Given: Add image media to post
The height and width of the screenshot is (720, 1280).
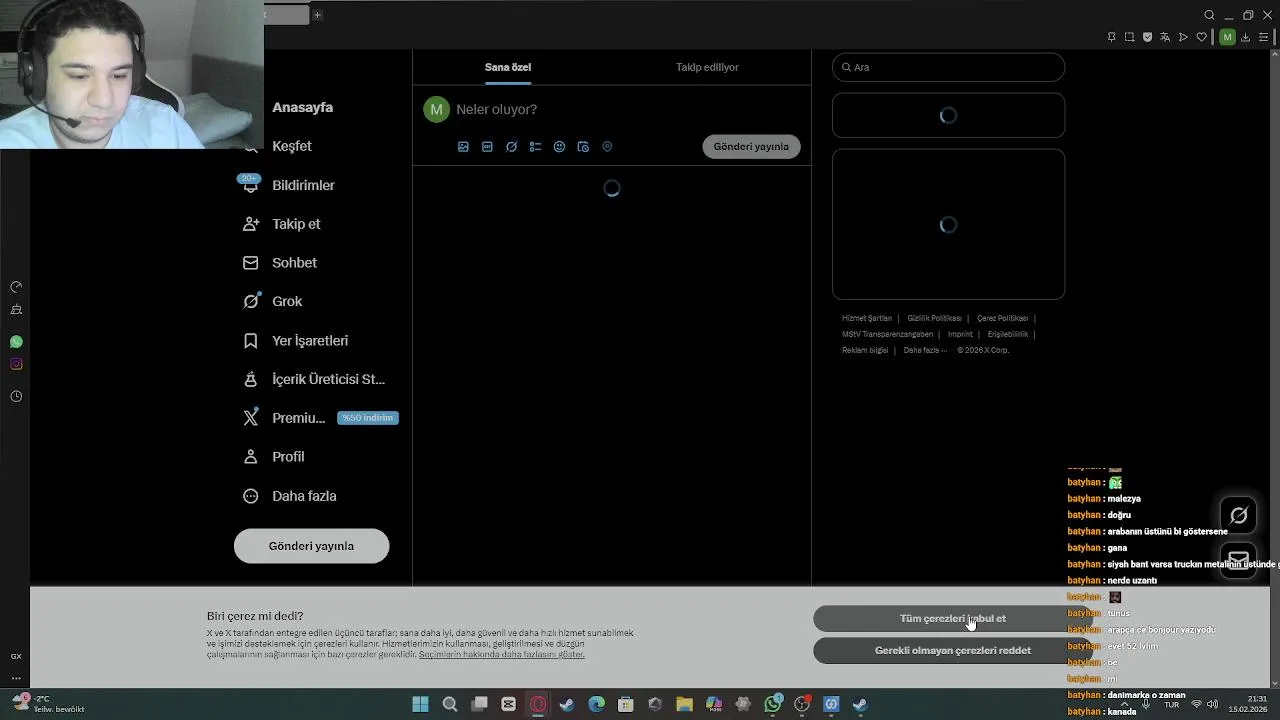Looking at the screenshot, I should [x=463, y=146].
